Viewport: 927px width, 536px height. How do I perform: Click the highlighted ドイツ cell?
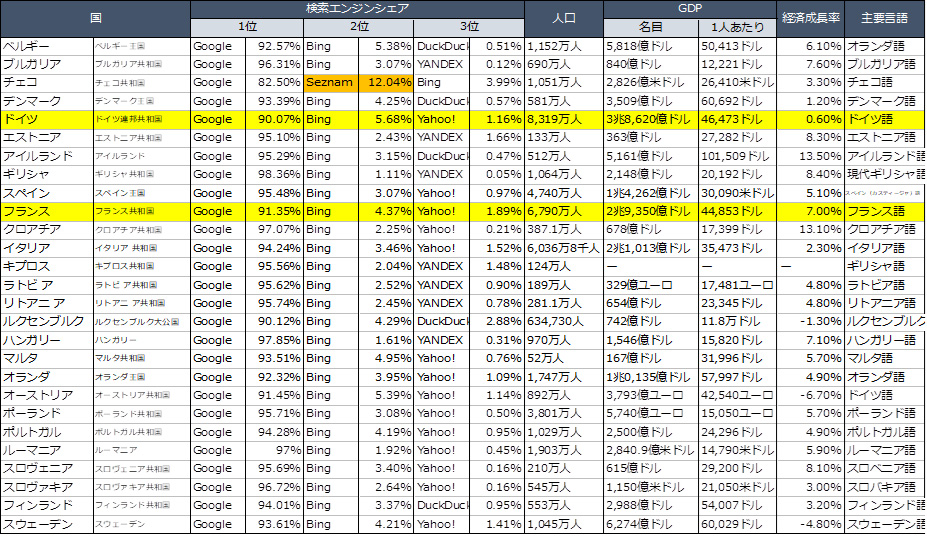tap(47, 119)
